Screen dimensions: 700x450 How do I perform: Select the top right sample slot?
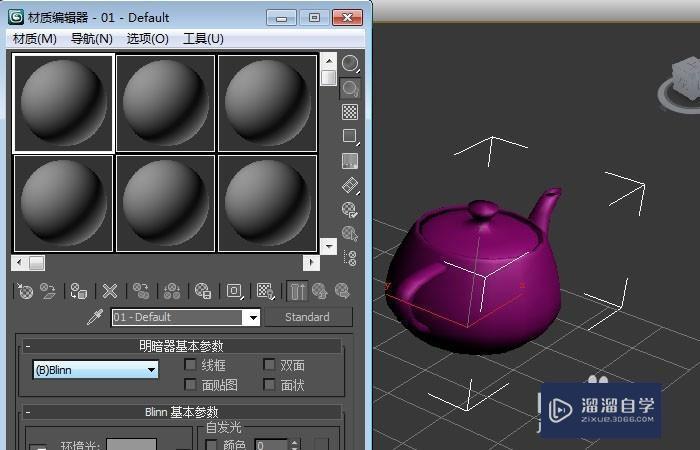(267, 104)
